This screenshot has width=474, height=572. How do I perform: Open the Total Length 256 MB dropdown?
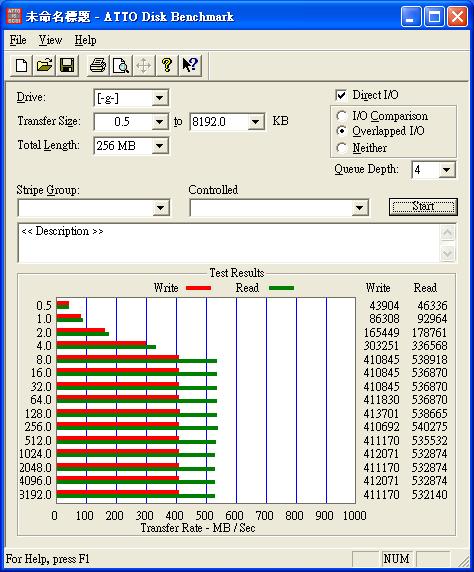159,146
